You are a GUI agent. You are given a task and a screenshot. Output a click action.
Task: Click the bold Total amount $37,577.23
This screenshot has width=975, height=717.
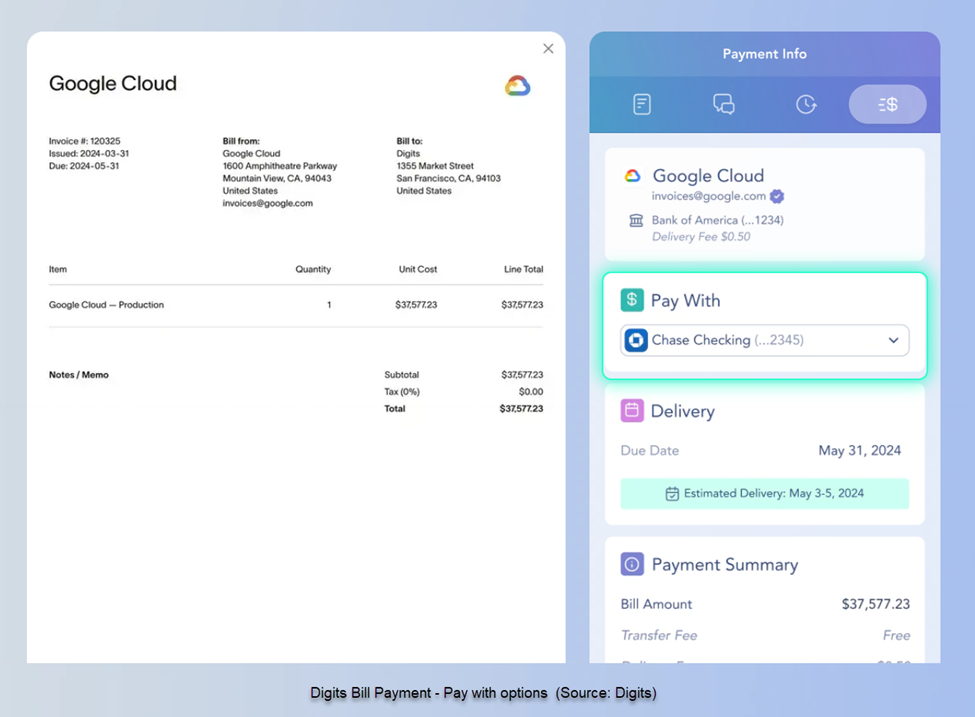coord(521,409)
